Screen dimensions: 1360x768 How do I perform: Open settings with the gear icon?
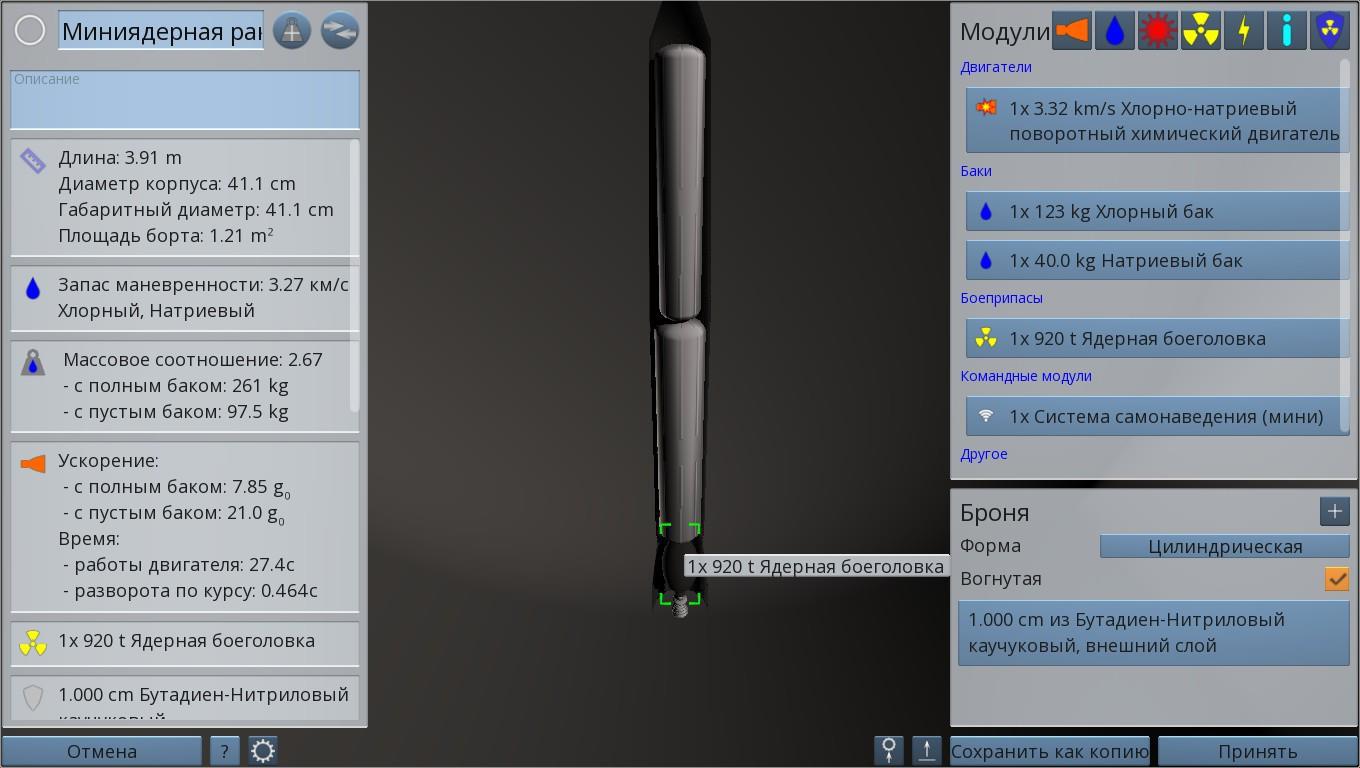click(263, 751)
